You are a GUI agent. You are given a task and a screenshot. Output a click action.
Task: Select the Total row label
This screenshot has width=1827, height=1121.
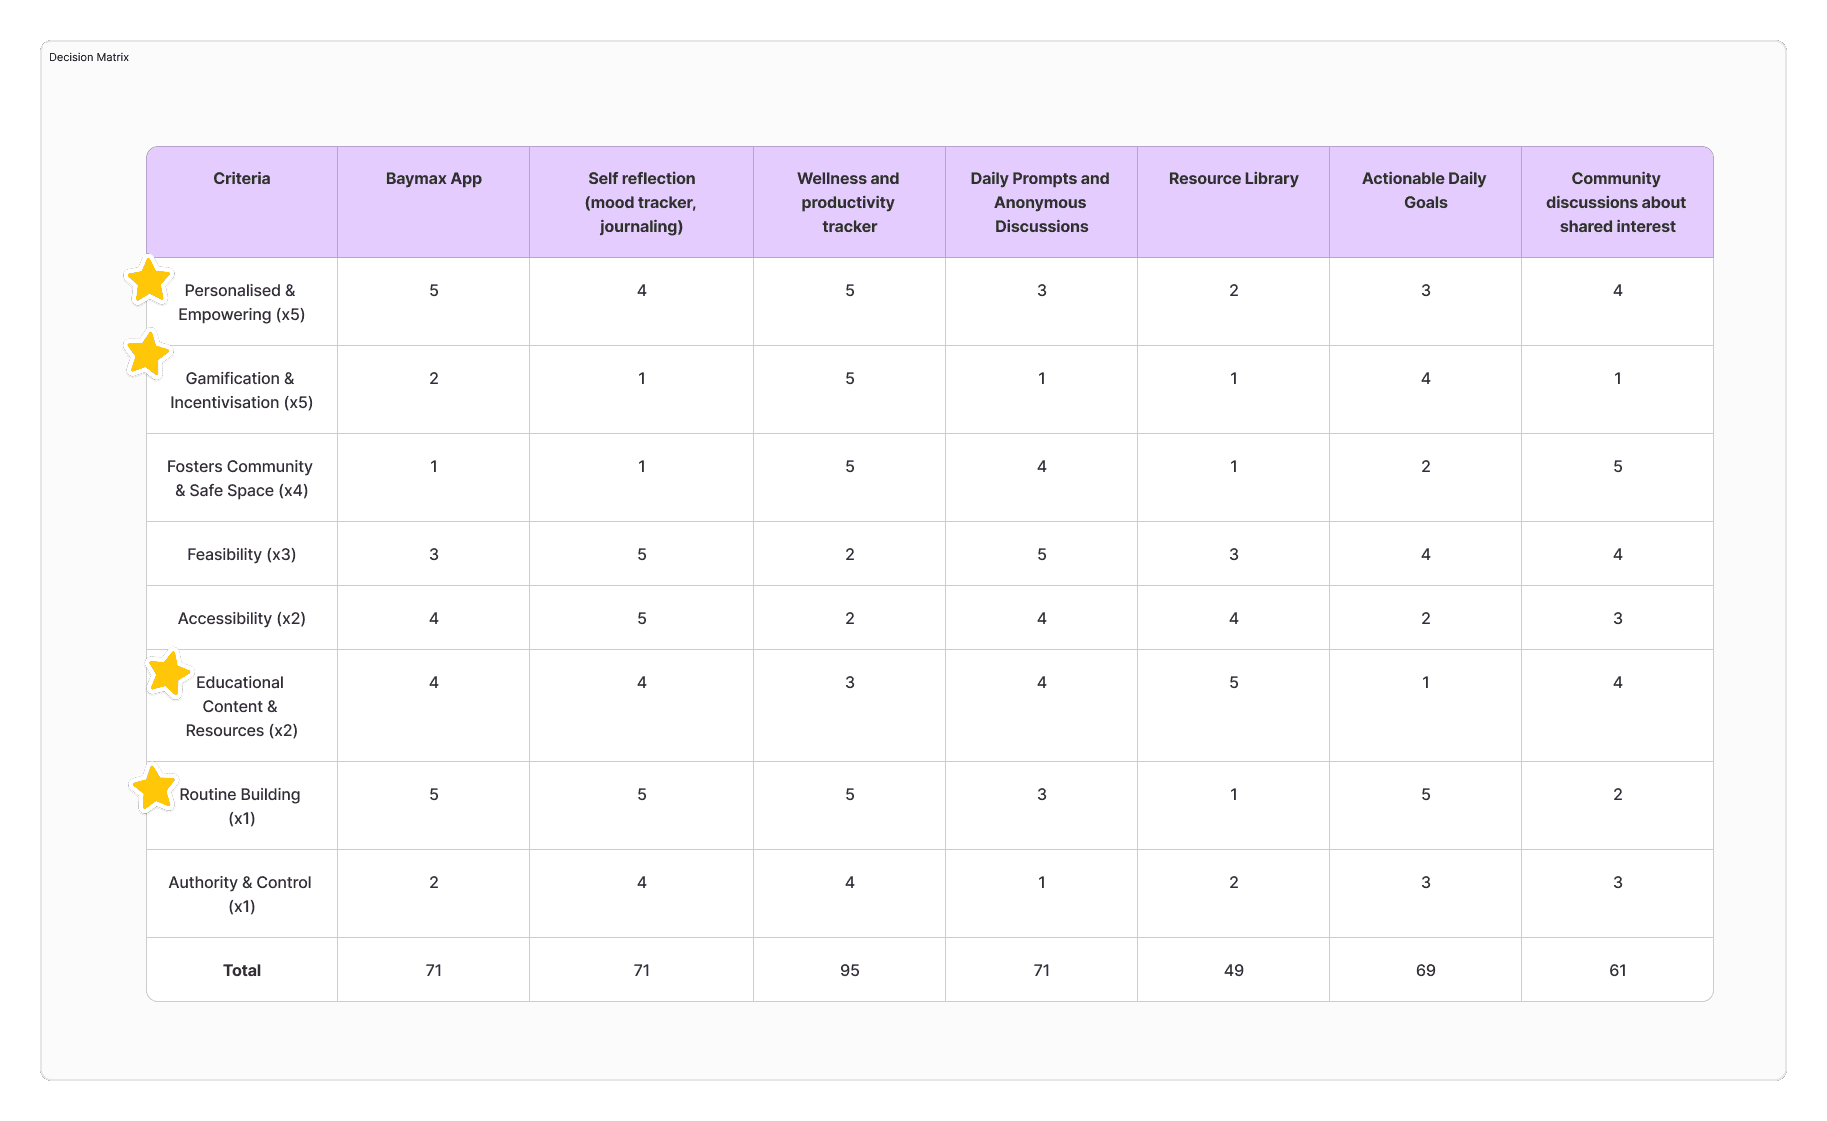[x=242, y=970]
